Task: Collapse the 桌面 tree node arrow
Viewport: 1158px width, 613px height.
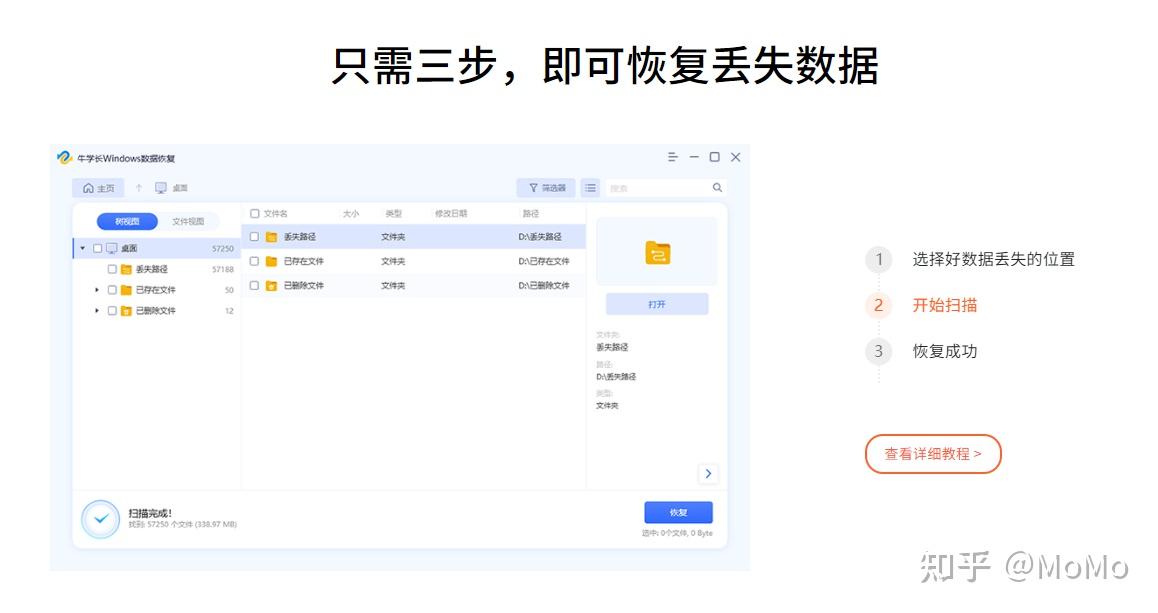Action: pyautogui.click(x=83, y=248)
